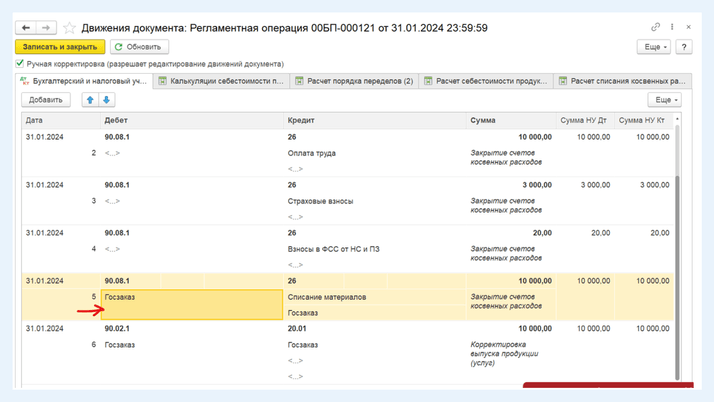Select credit account 20.01 cell
The width and height of the screenshot is (714, 402).
(297, 328)
